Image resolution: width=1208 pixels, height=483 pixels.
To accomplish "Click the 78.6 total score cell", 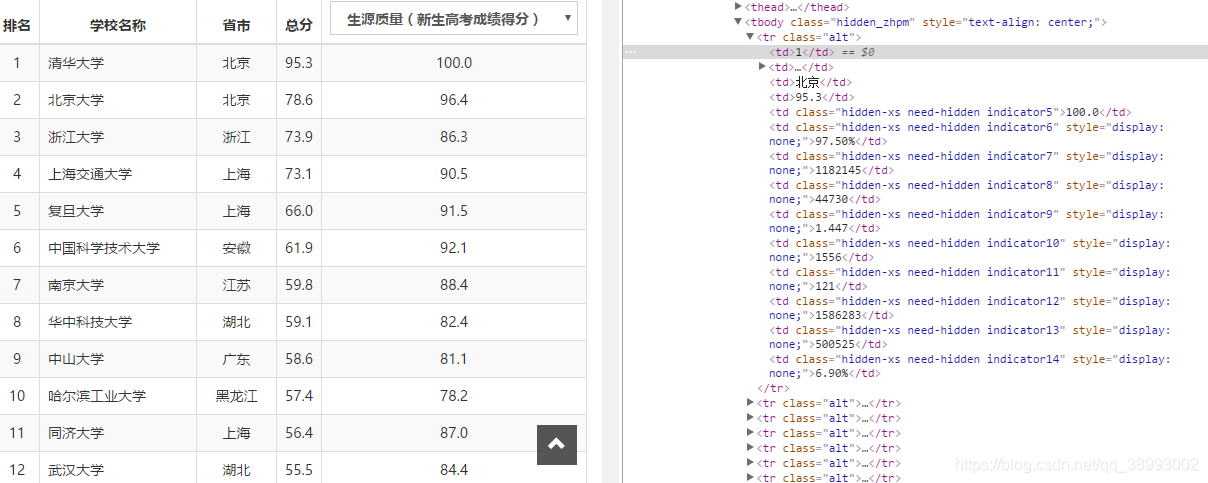I will [299, 100].
